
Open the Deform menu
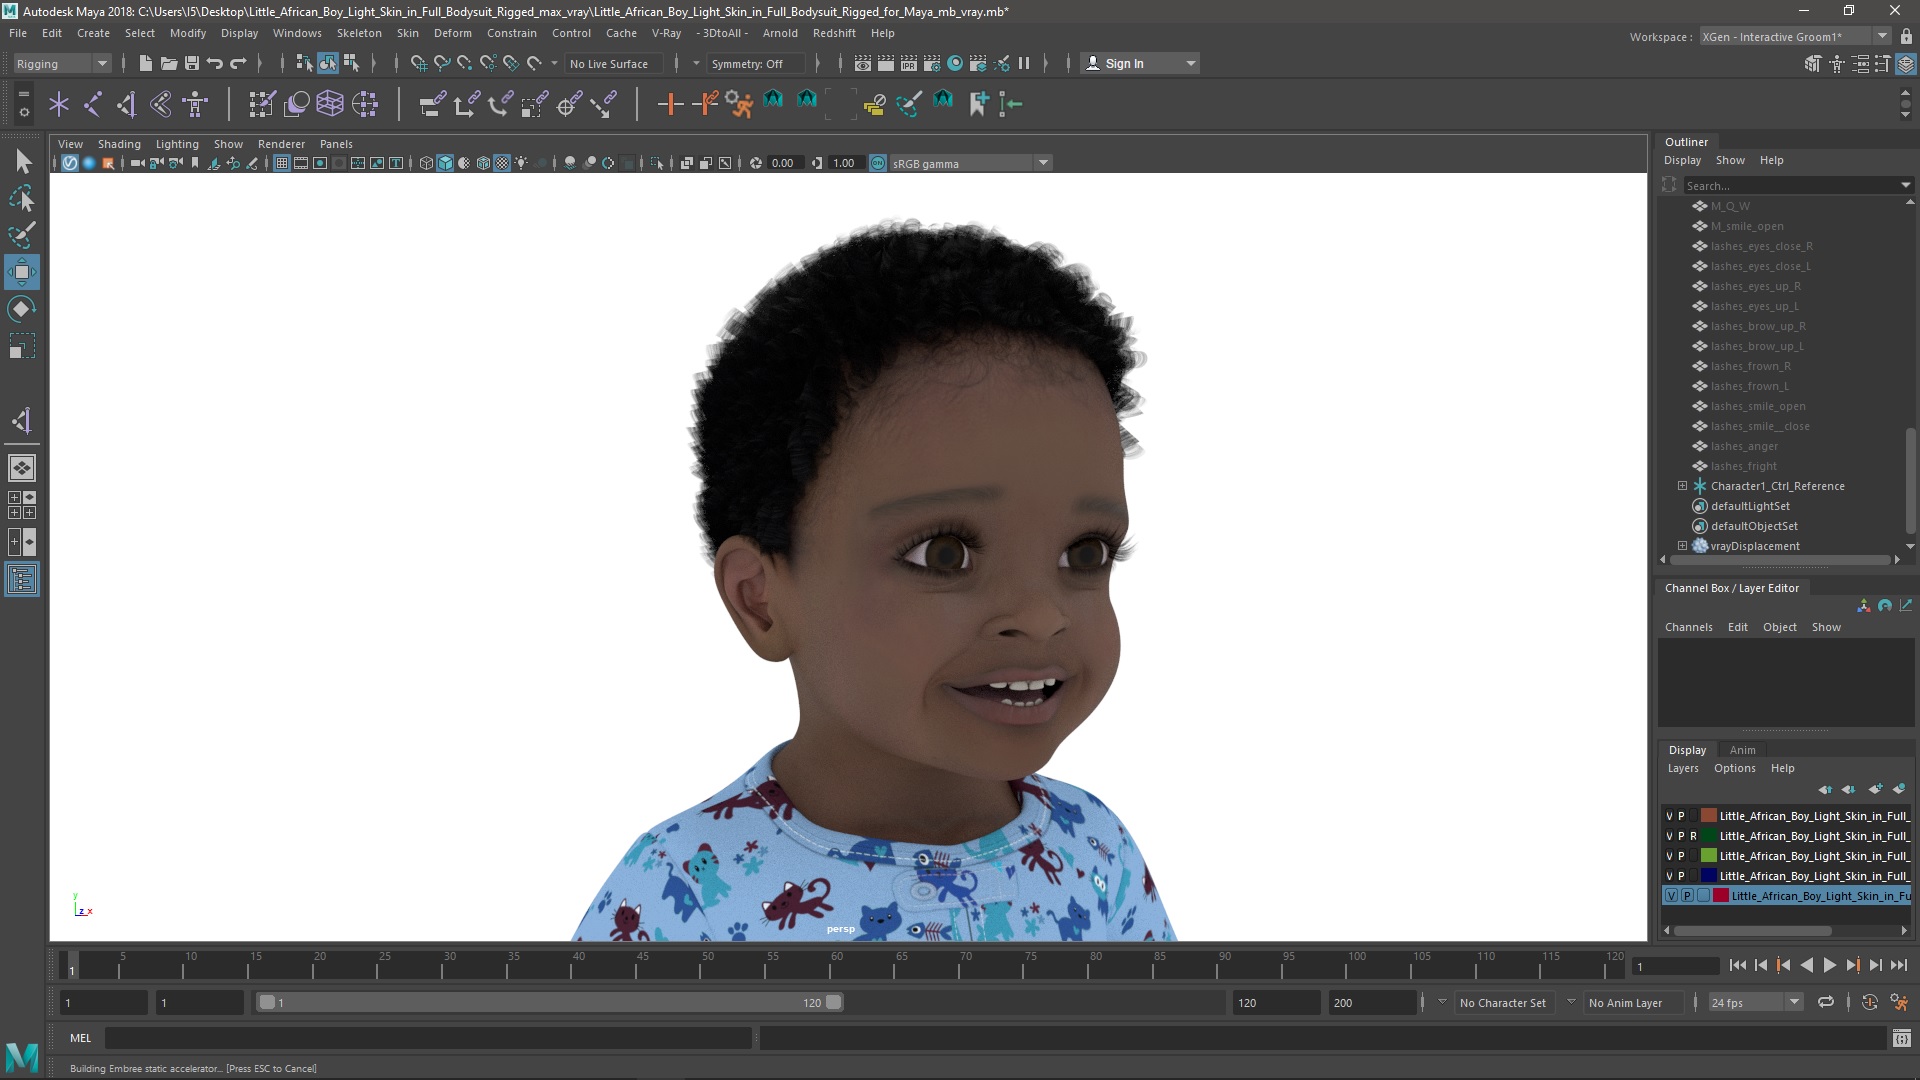coord(452,33)
